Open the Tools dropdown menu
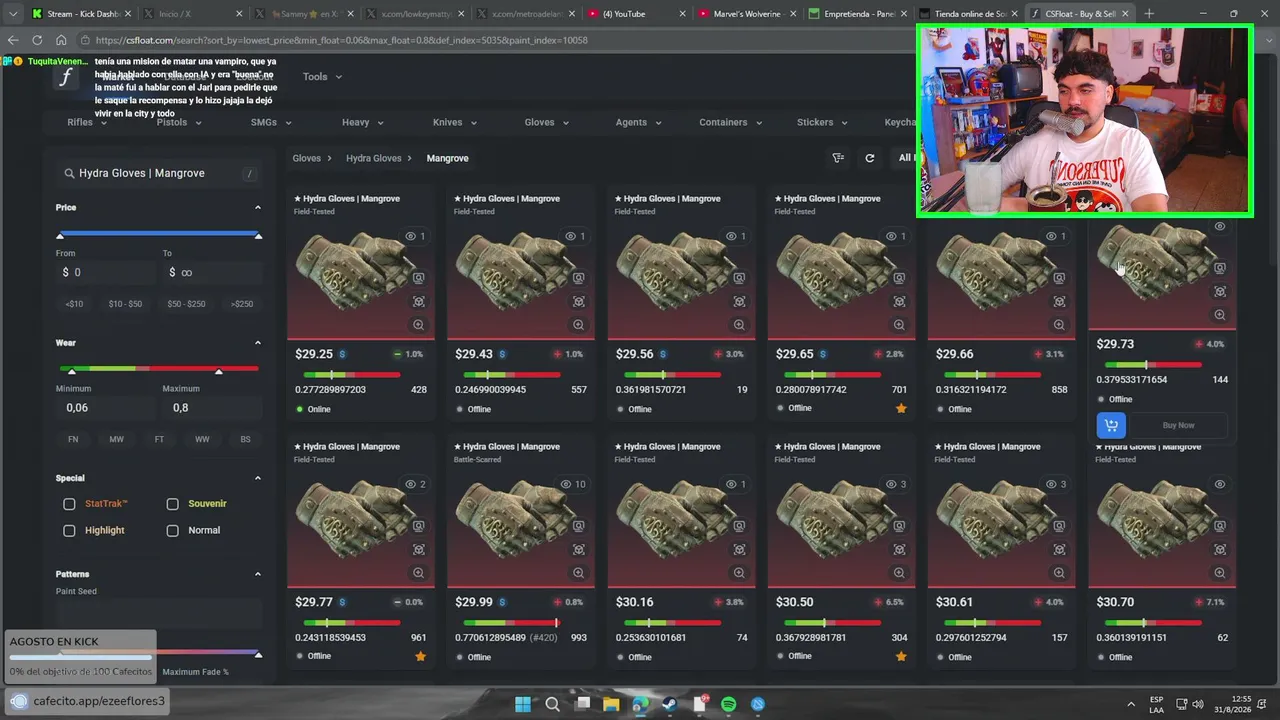This screenshot has height=720, width=1280. [x=322, y=77]
